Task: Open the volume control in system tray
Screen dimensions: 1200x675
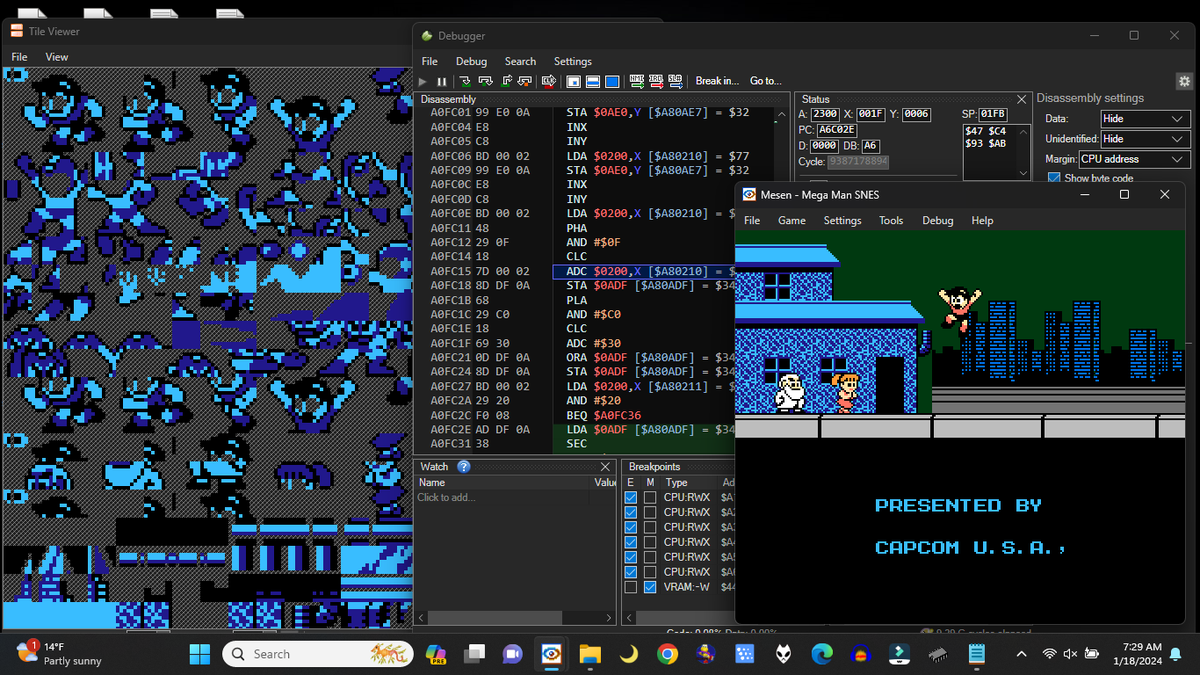Action: [1071, 654]
